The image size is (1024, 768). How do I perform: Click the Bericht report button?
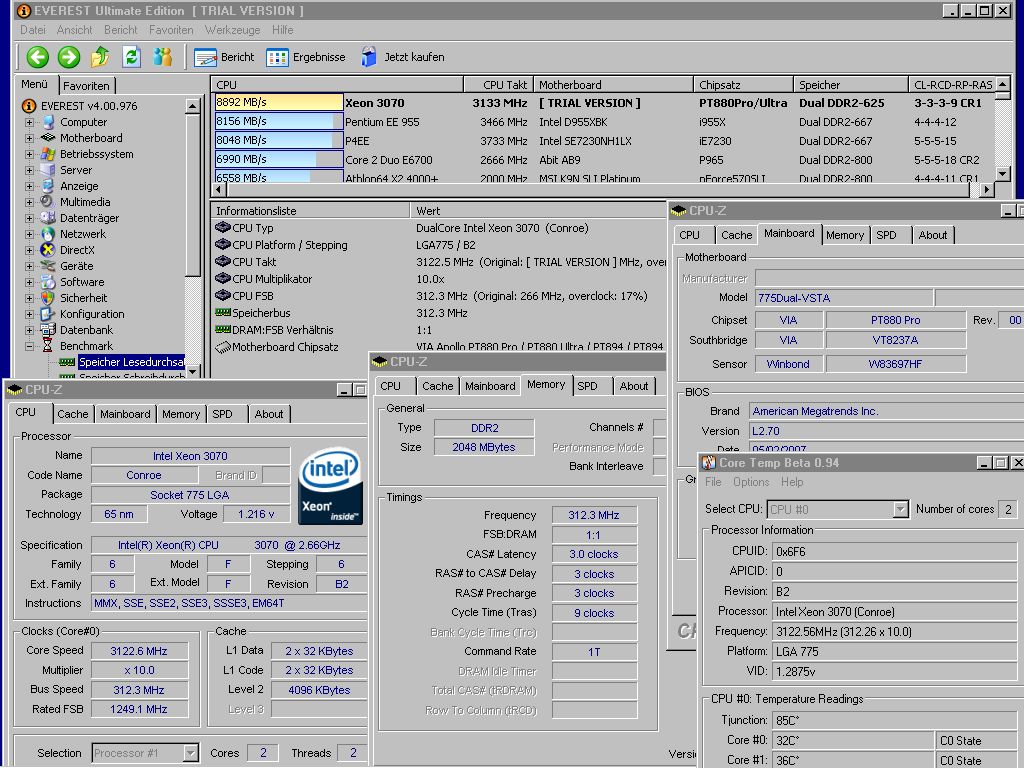pos(224,57)
